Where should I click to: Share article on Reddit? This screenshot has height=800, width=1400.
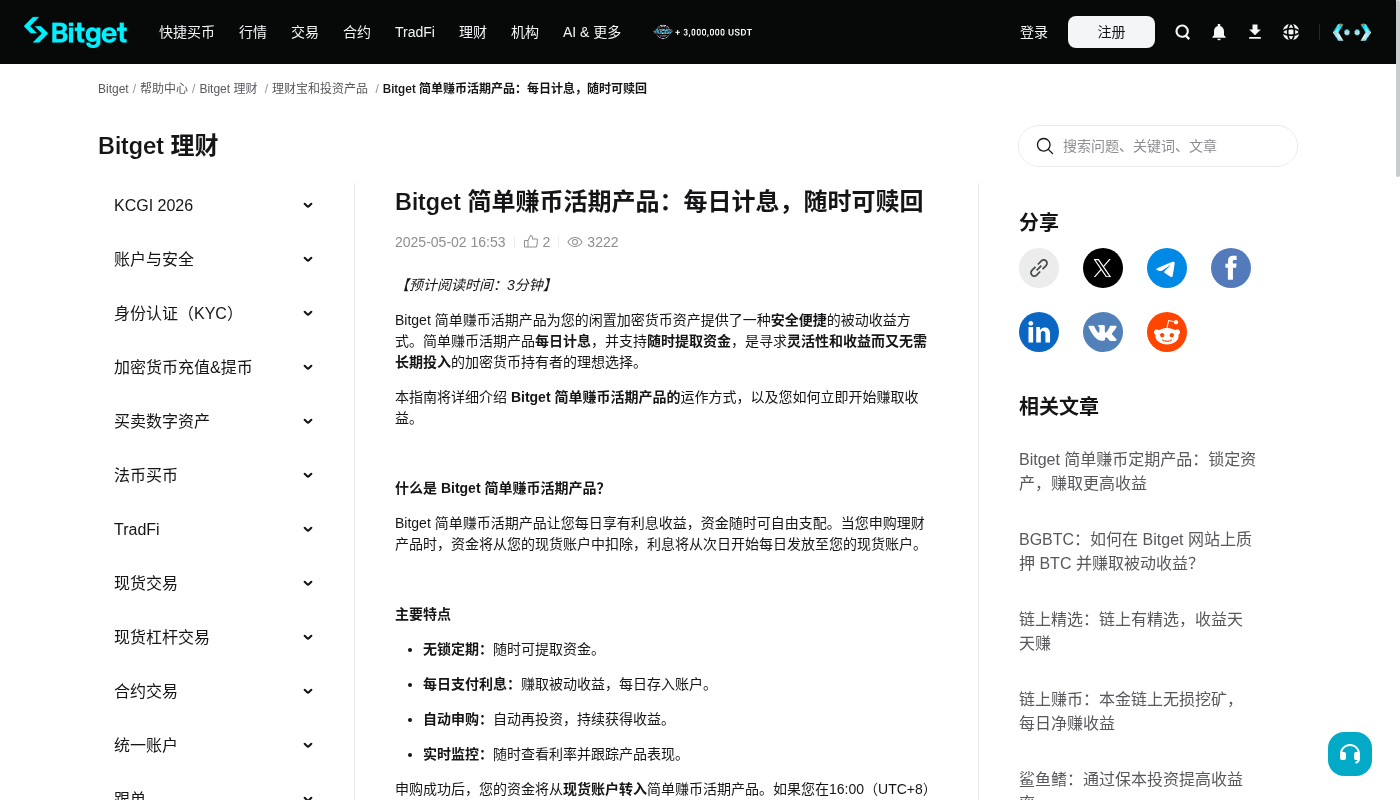click(x=1167, y=332)
